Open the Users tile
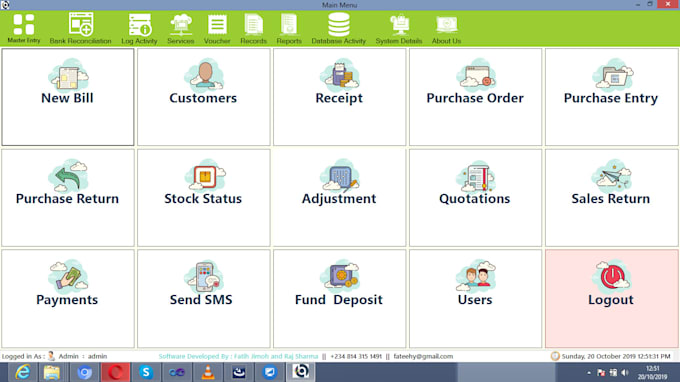680x382 pixels. pyautogui.click(x=475, y=298)
